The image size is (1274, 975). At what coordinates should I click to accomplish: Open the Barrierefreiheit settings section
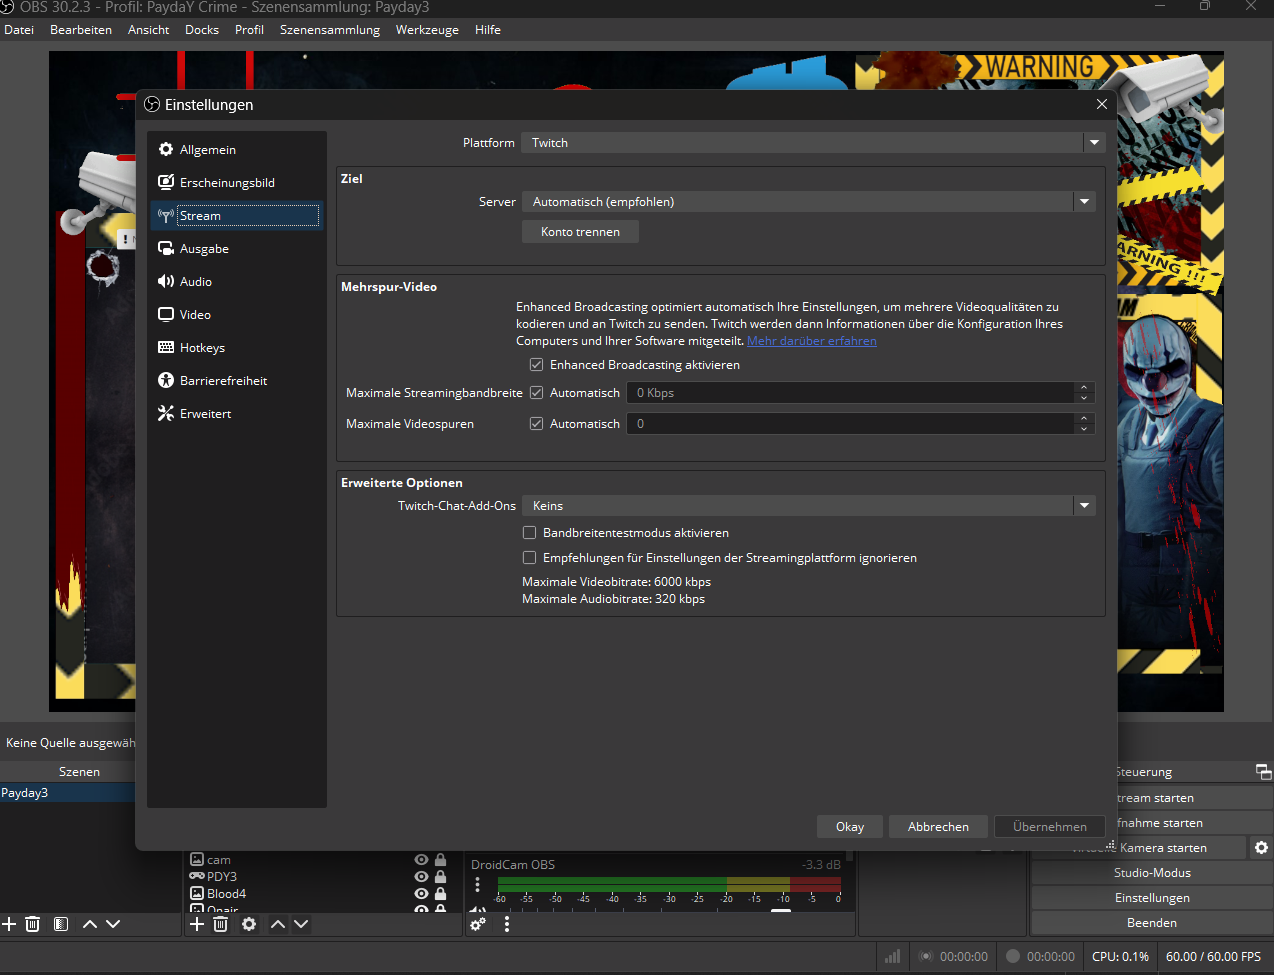point(223,381)
